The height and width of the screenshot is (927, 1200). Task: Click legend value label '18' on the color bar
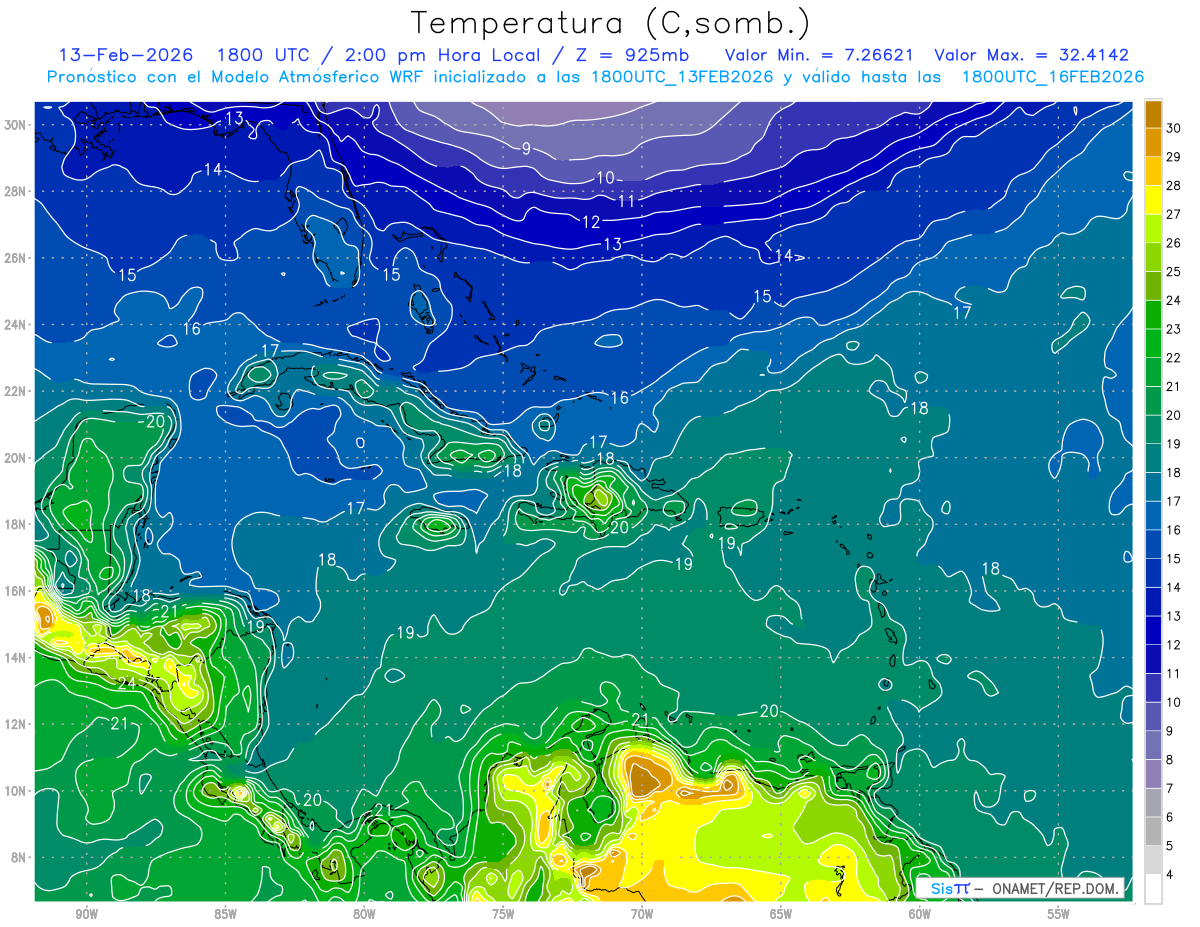coord(1174,473)
